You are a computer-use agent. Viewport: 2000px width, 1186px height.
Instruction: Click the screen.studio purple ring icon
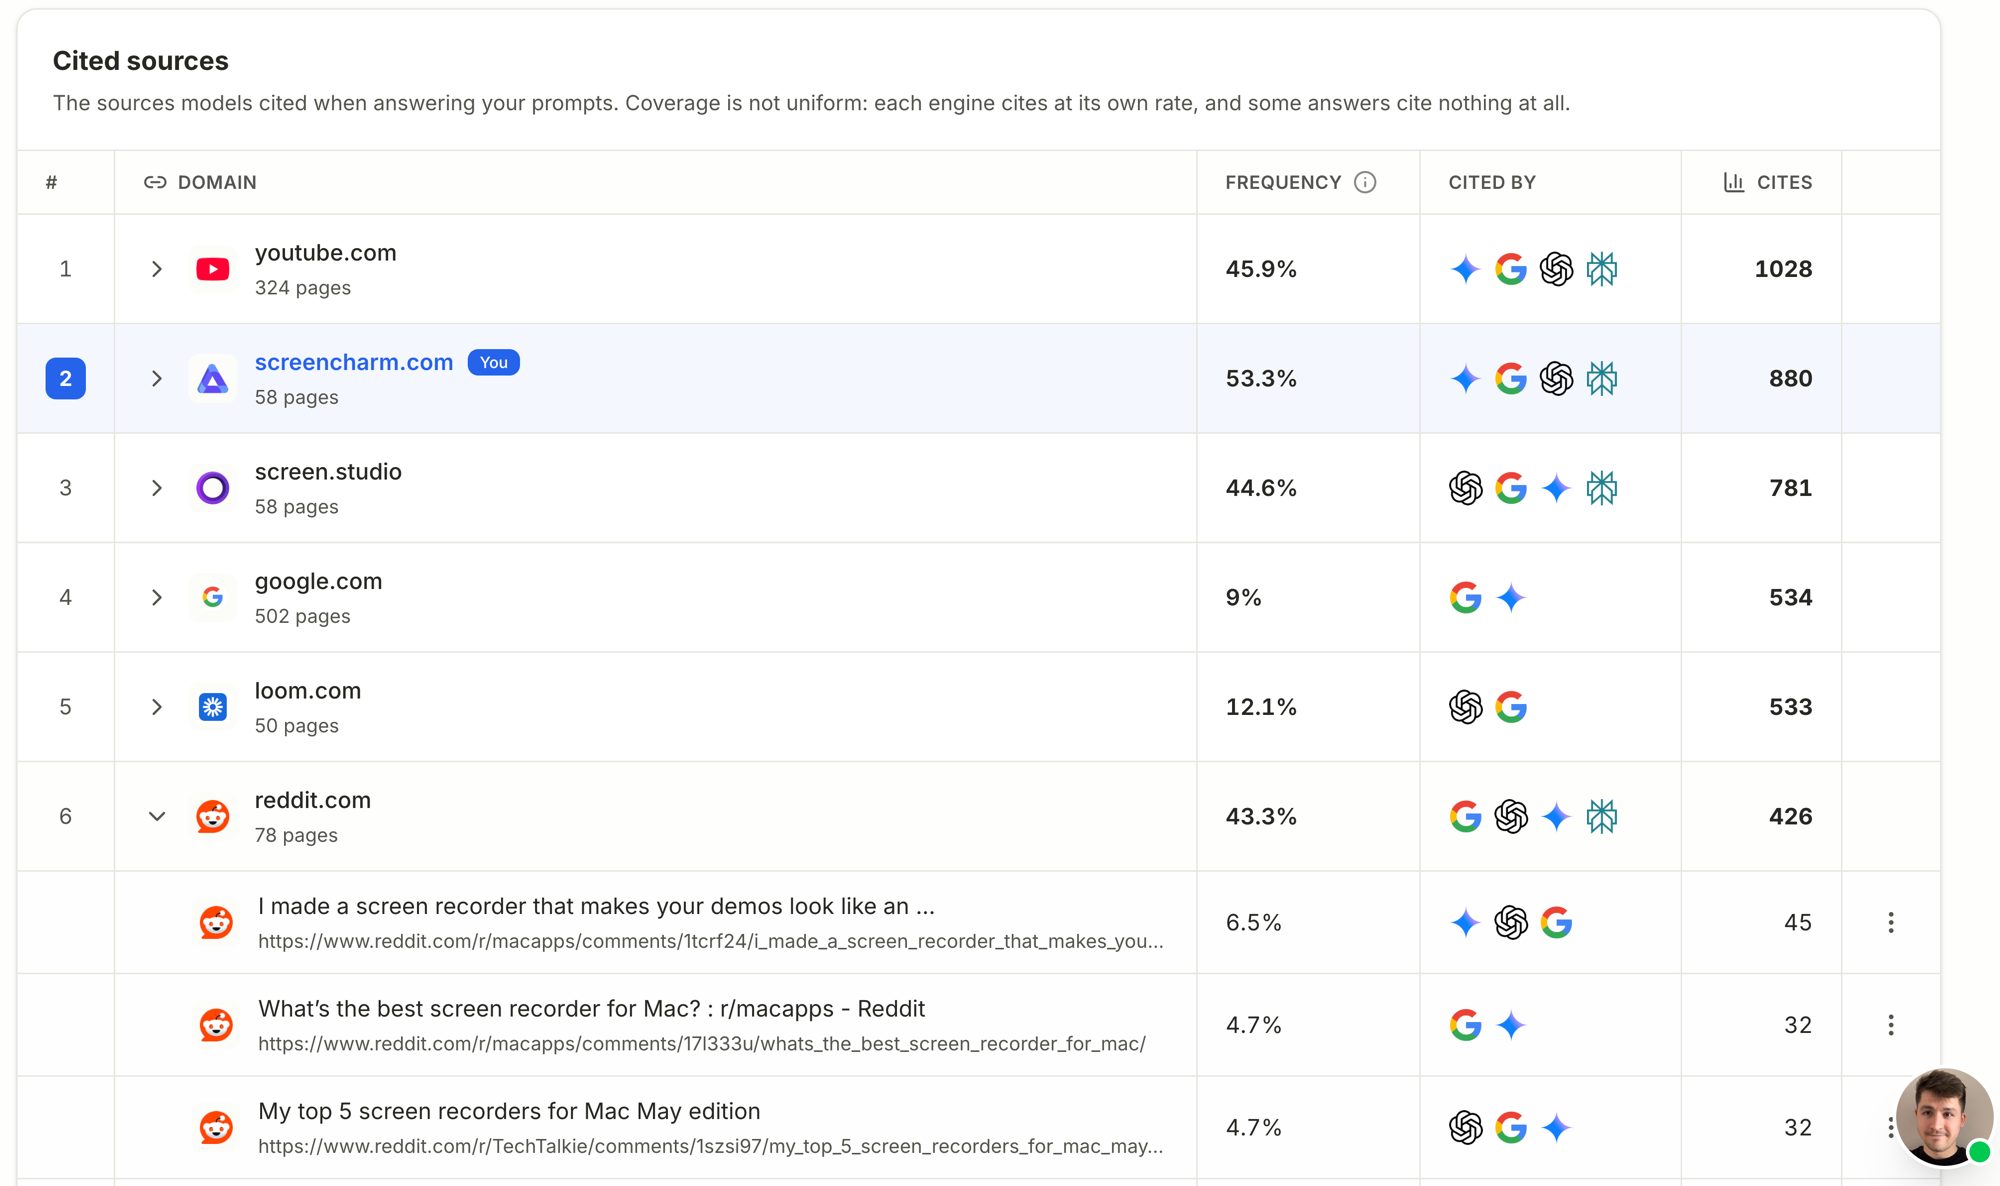click(212, 488)
